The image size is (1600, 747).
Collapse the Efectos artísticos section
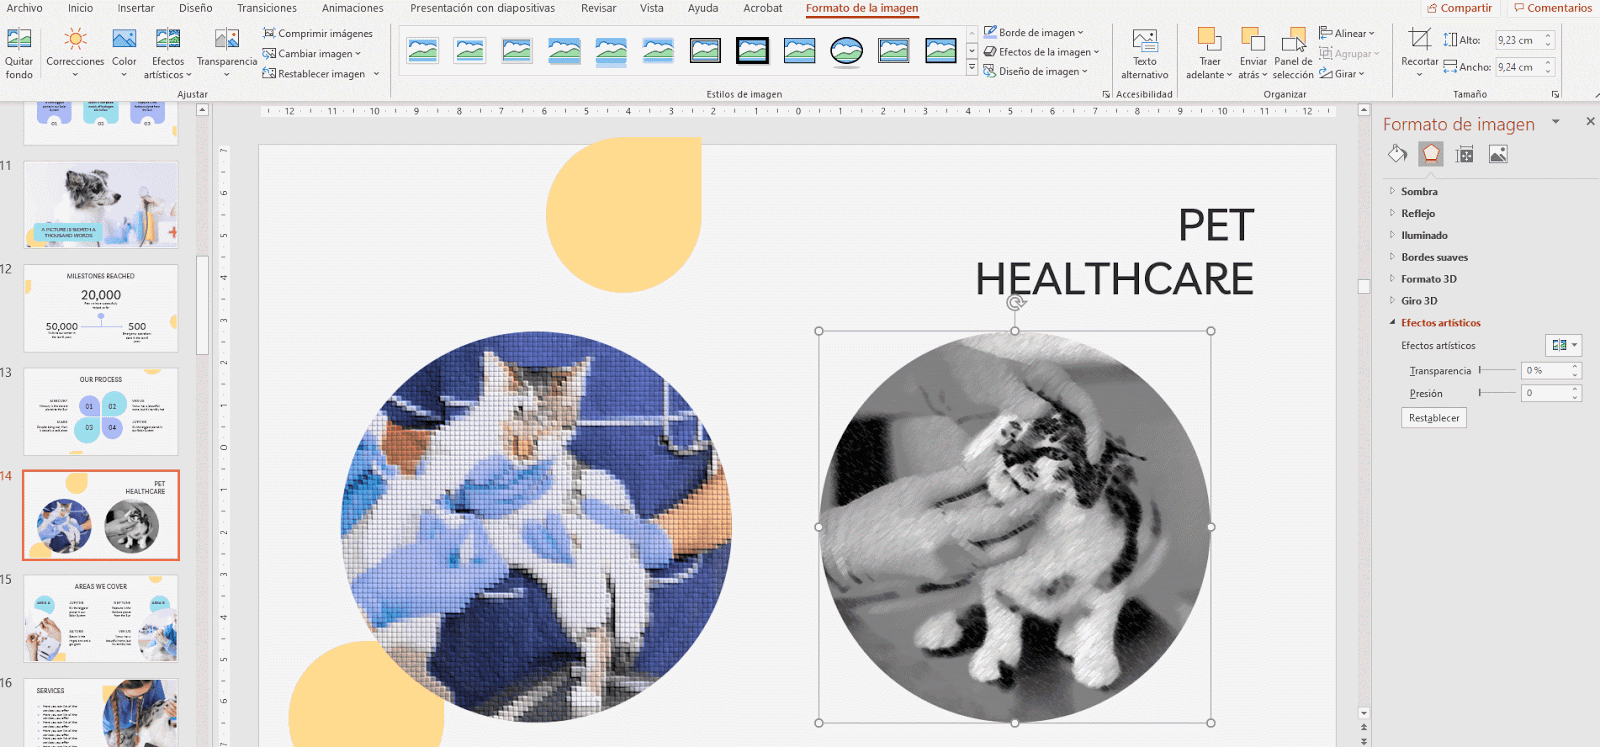coord(1440,322)
